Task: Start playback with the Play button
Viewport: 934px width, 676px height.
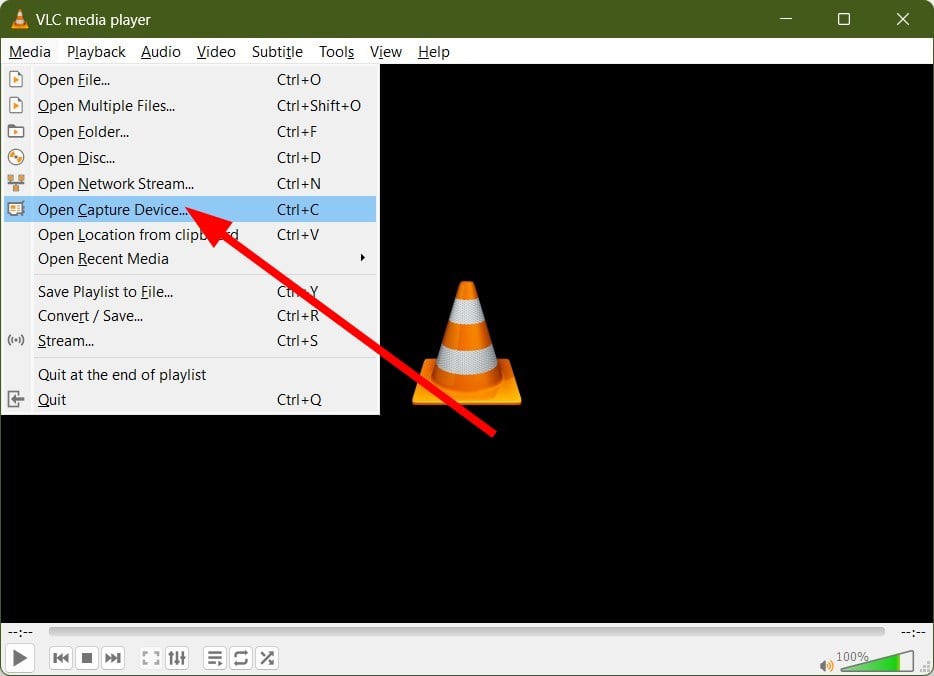Action: pos(19,658)
